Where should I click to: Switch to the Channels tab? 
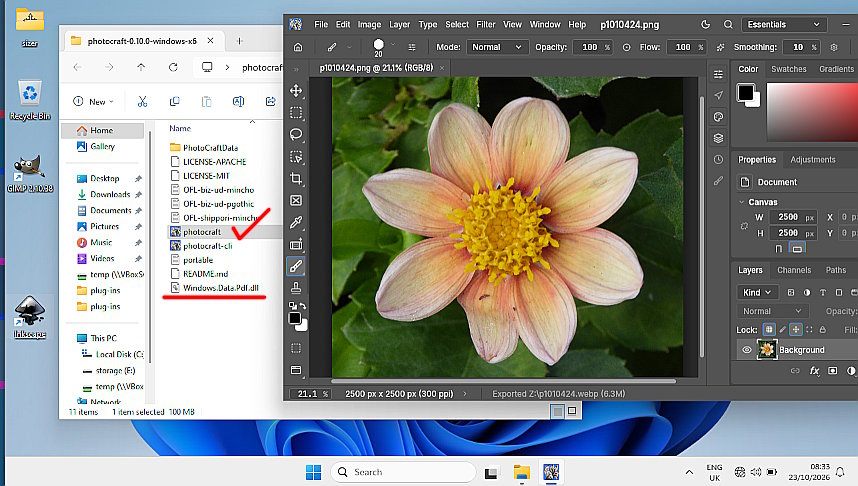click(x=794, y=270)
